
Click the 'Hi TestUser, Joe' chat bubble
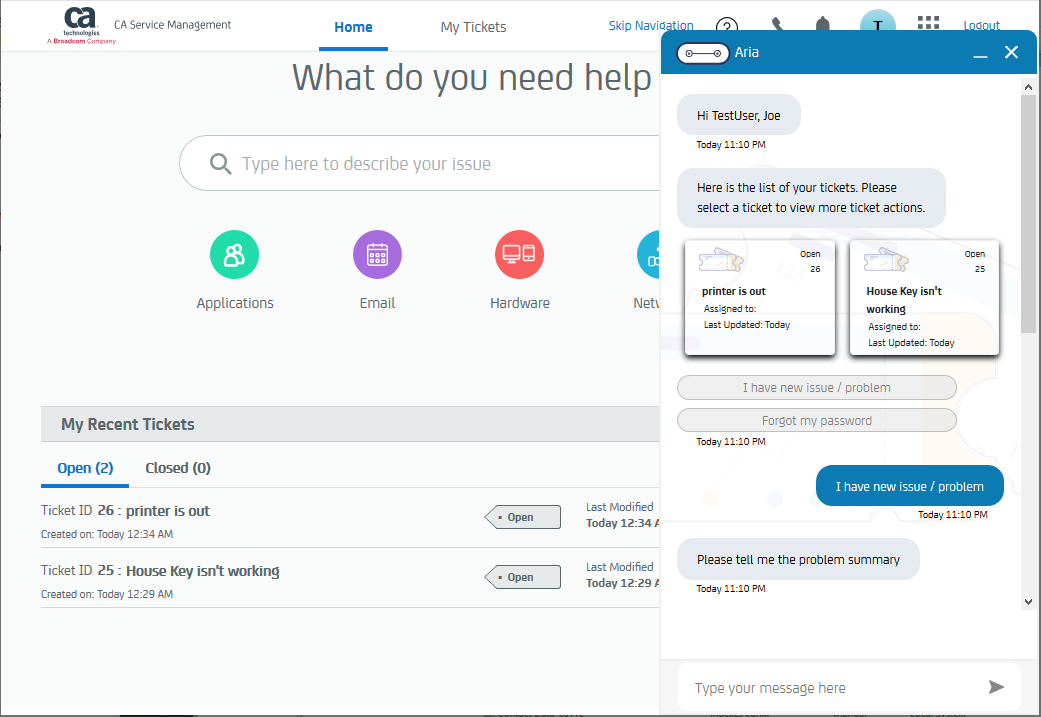coord(739,116)
